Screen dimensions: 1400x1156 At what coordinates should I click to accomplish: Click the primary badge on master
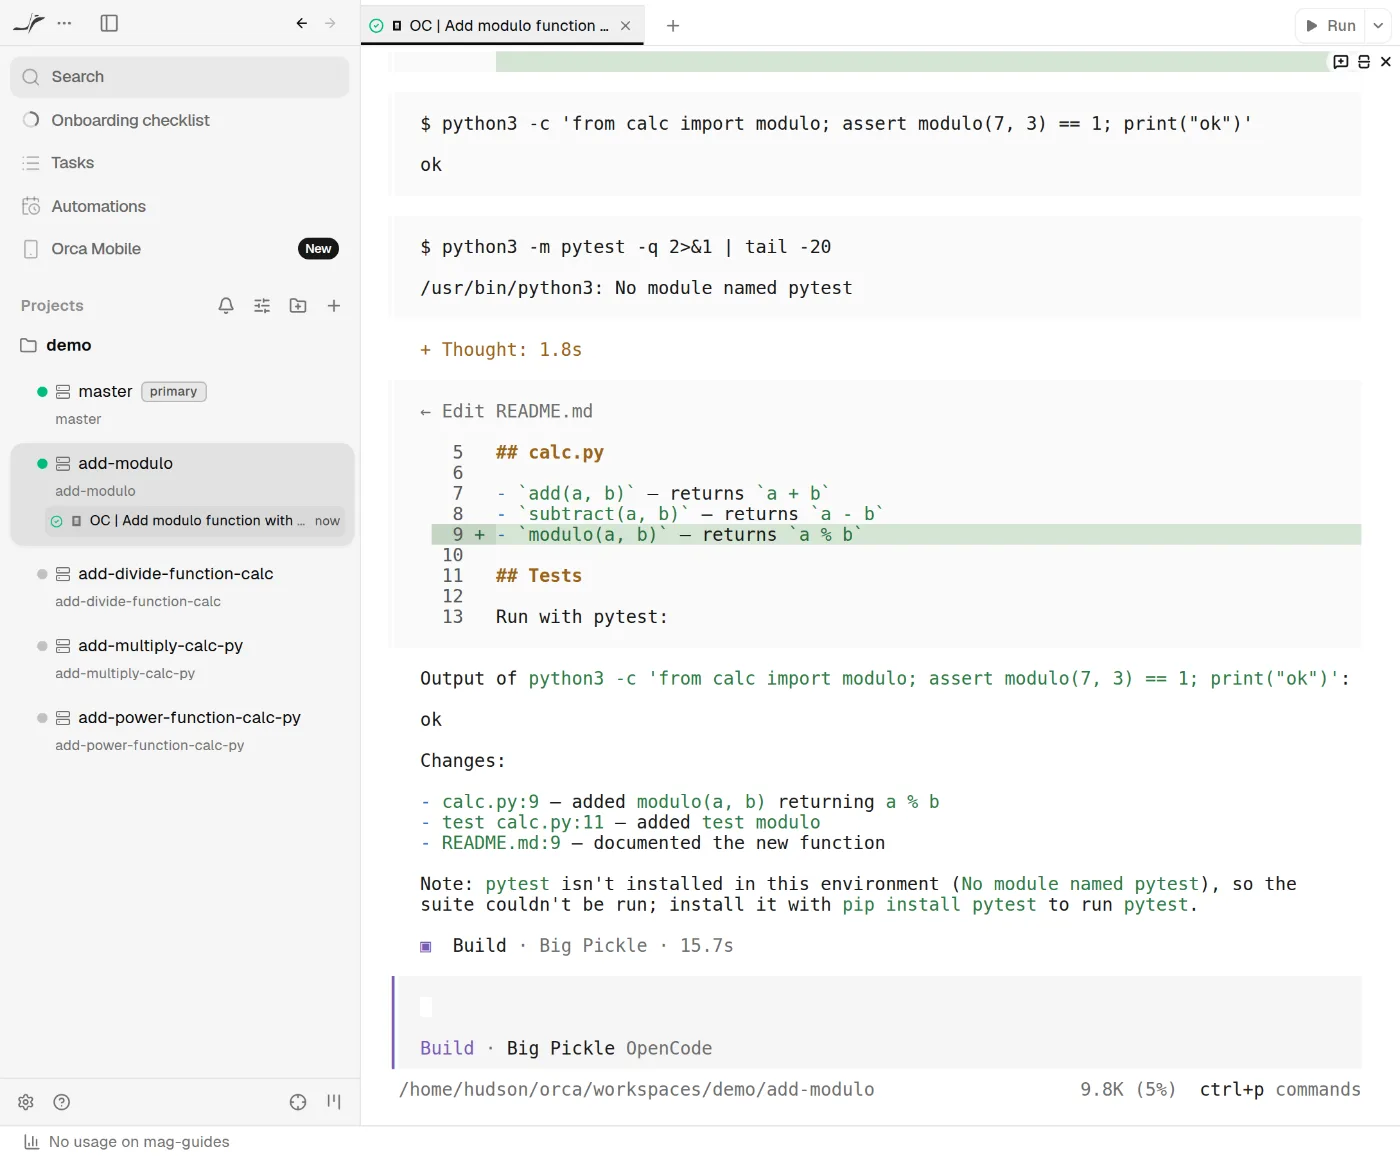point(174,392)
